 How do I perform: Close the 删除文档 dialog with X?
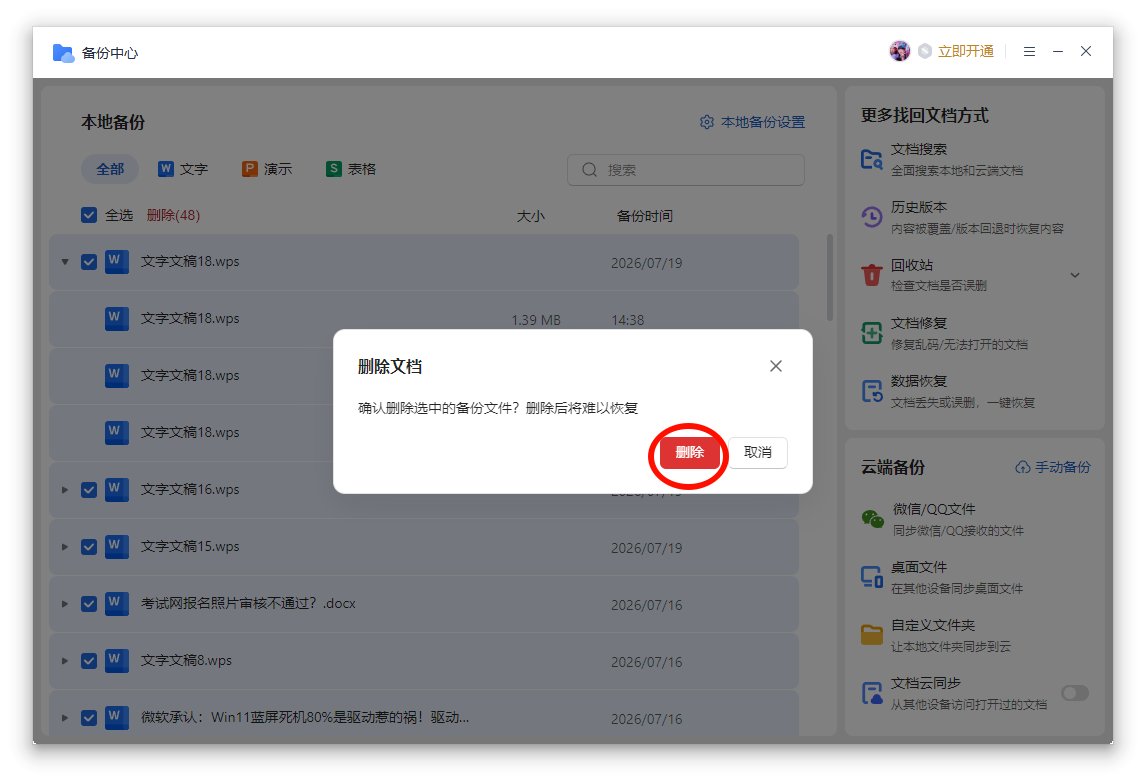(775, 366)
